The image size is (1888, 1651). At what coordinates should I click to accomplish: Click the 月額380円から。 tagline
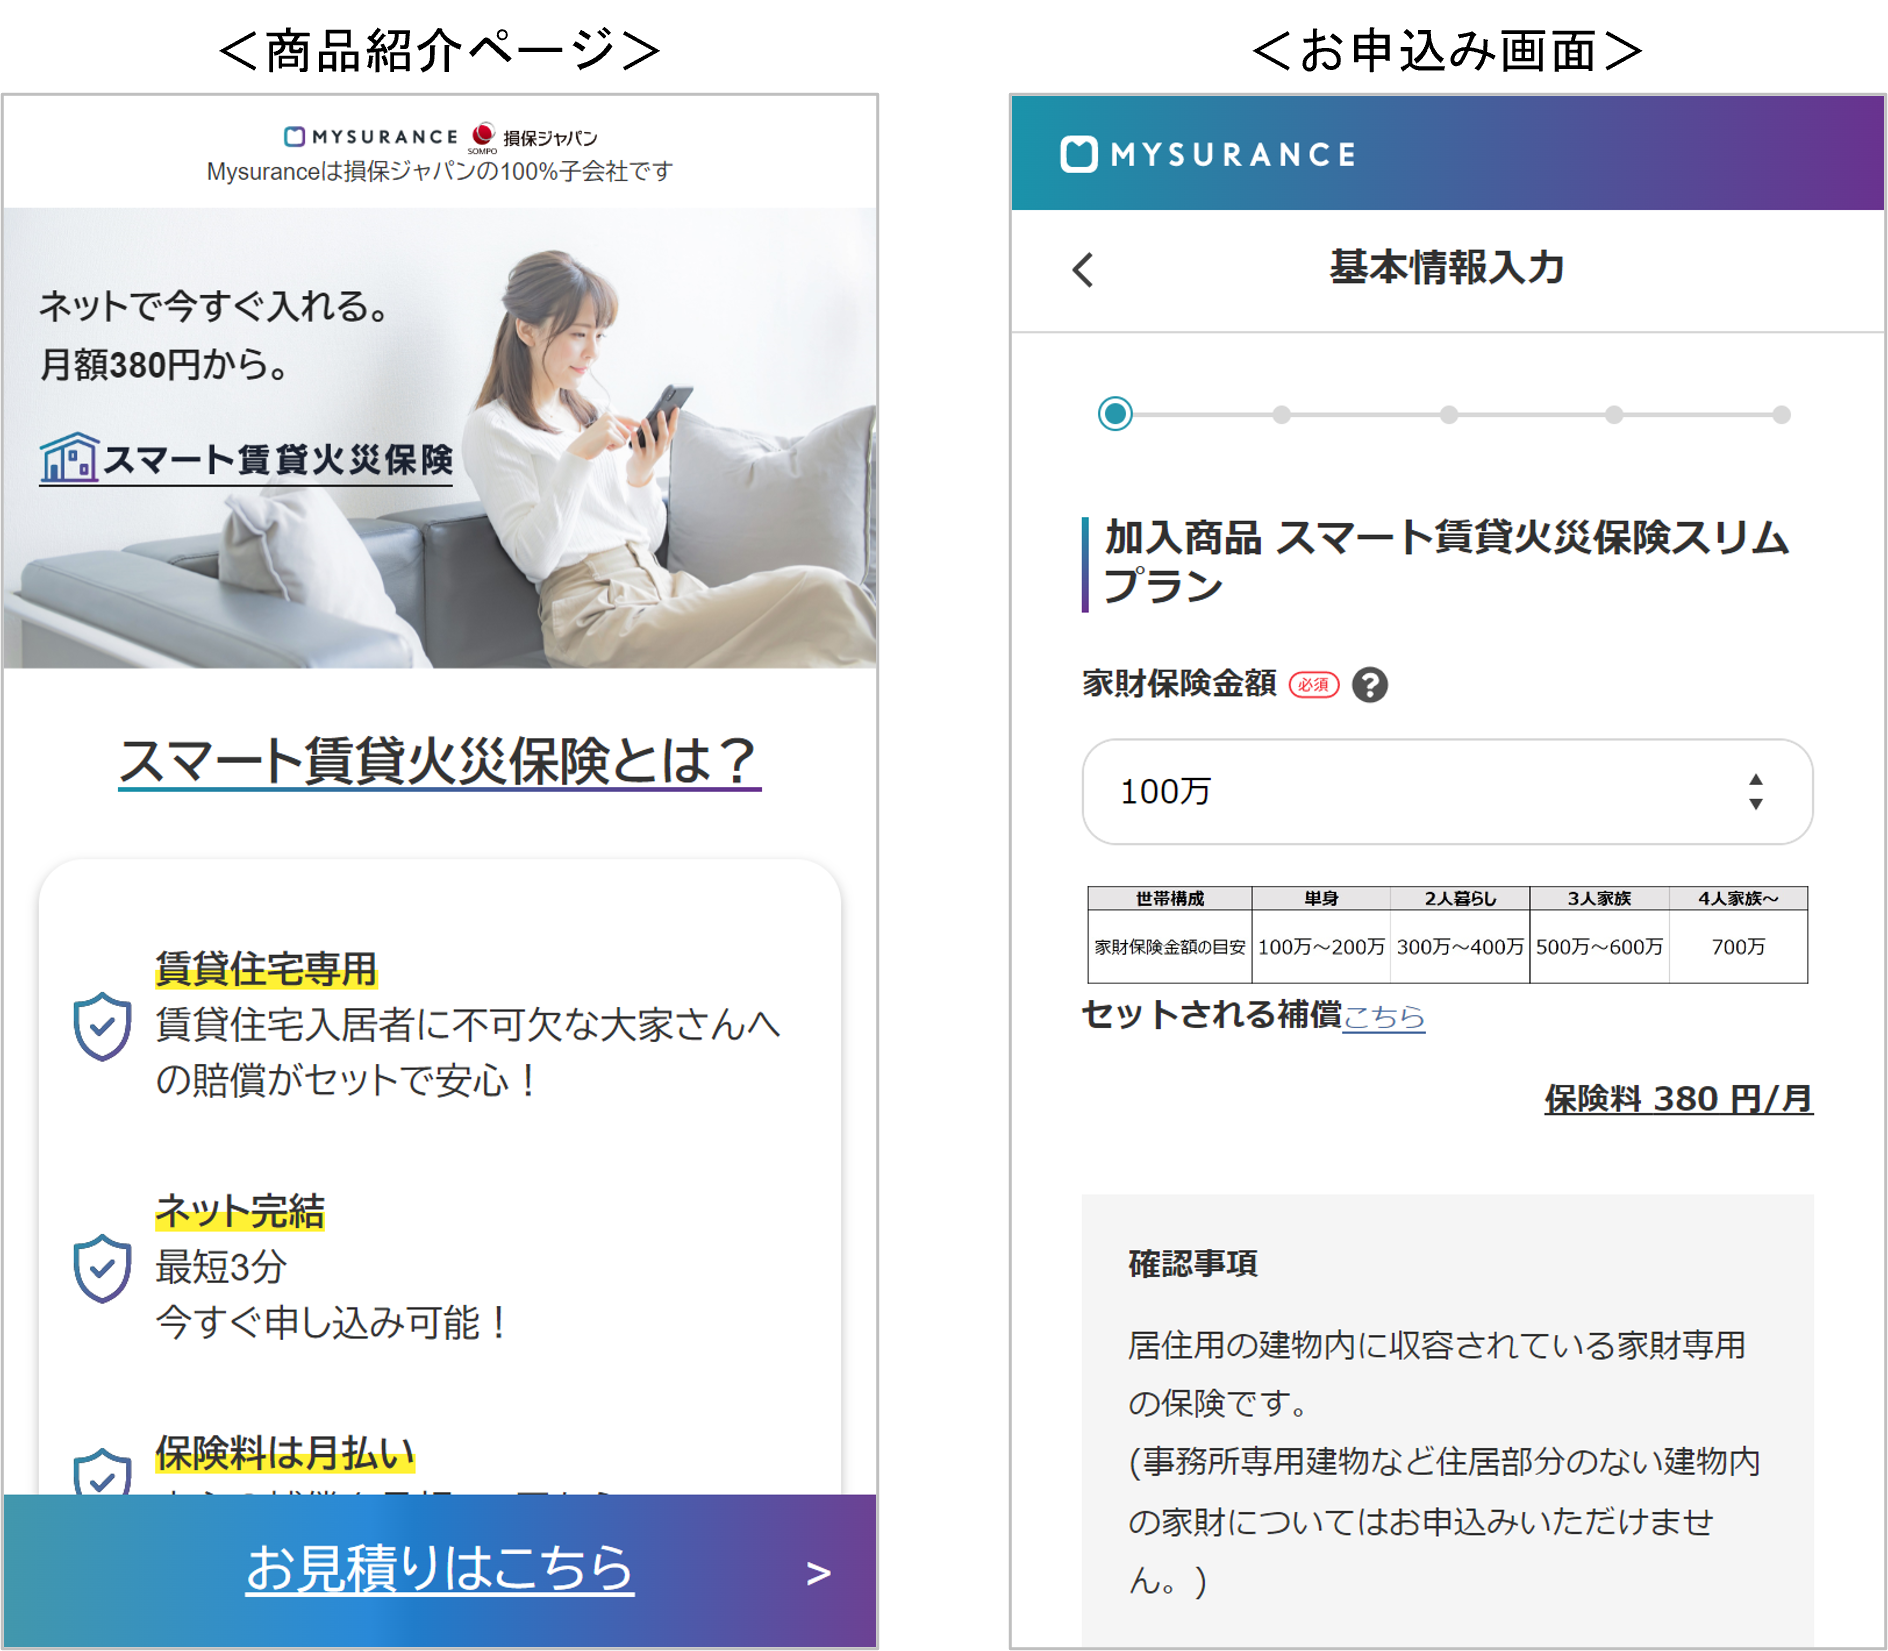(165, 365)
